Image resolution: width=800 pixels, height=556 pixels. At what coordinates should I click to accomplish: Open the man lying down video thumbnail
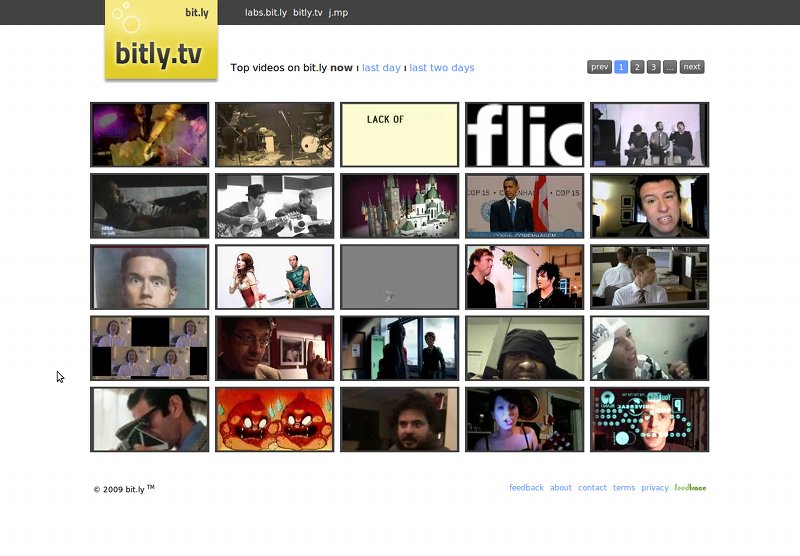pyautogui.click(x=149, y=206)
